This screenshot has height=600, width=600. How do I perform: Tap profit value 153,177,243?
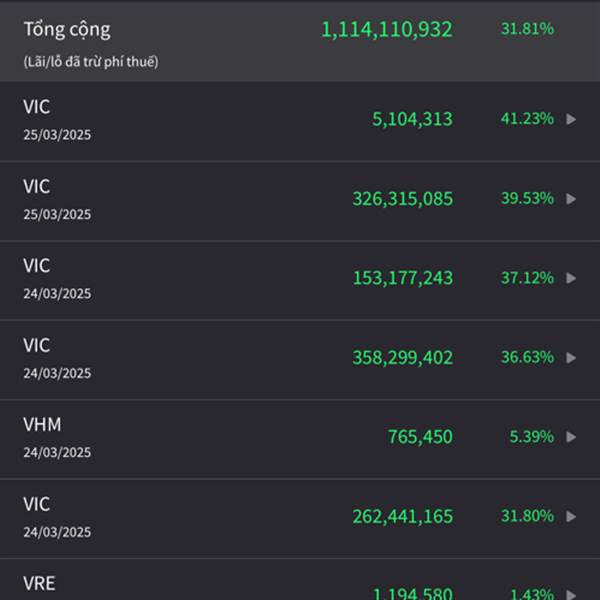pyautogui.click(x=403, y=278)
